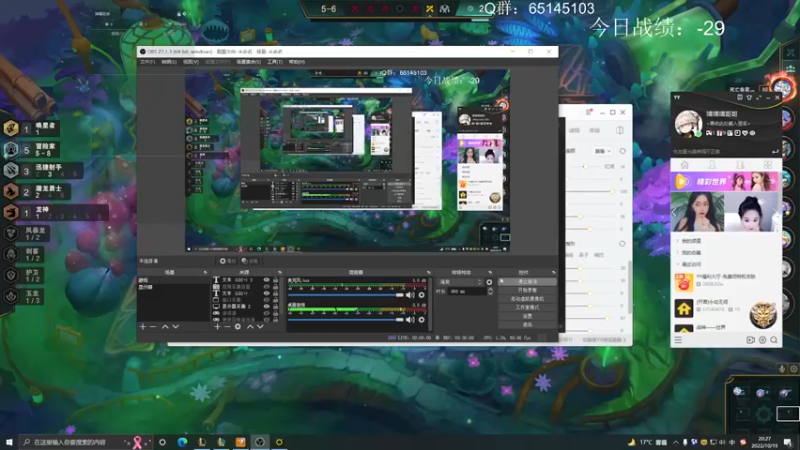800x450 pixels.
Task: Open source settings gear below sources list
Action: click(238, 327)
